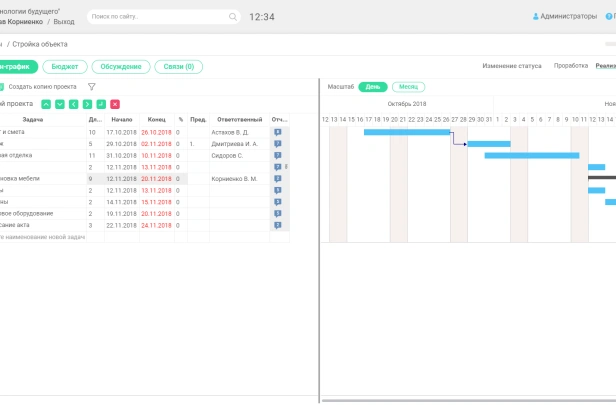This screenshot has height=405, width=616.
Task: Set timeline scale to Месяц
Action: [408, 87]
